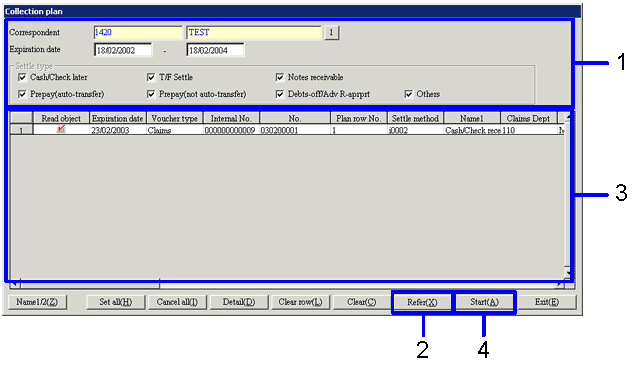Screen dimensions: 639x367
Task: Click the Cancel all(I) button
Action: pos(177,302)
